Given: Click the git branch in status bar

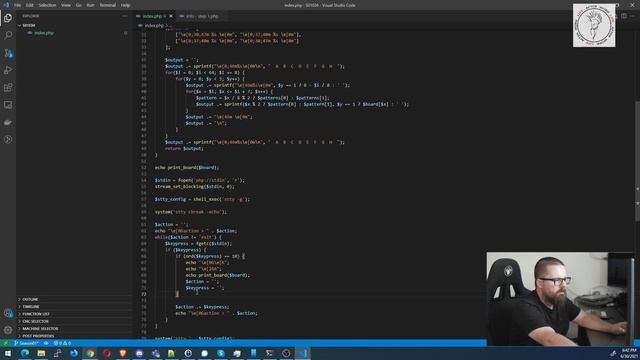Looking at the screenshot, I should click(x=26, y=343).
